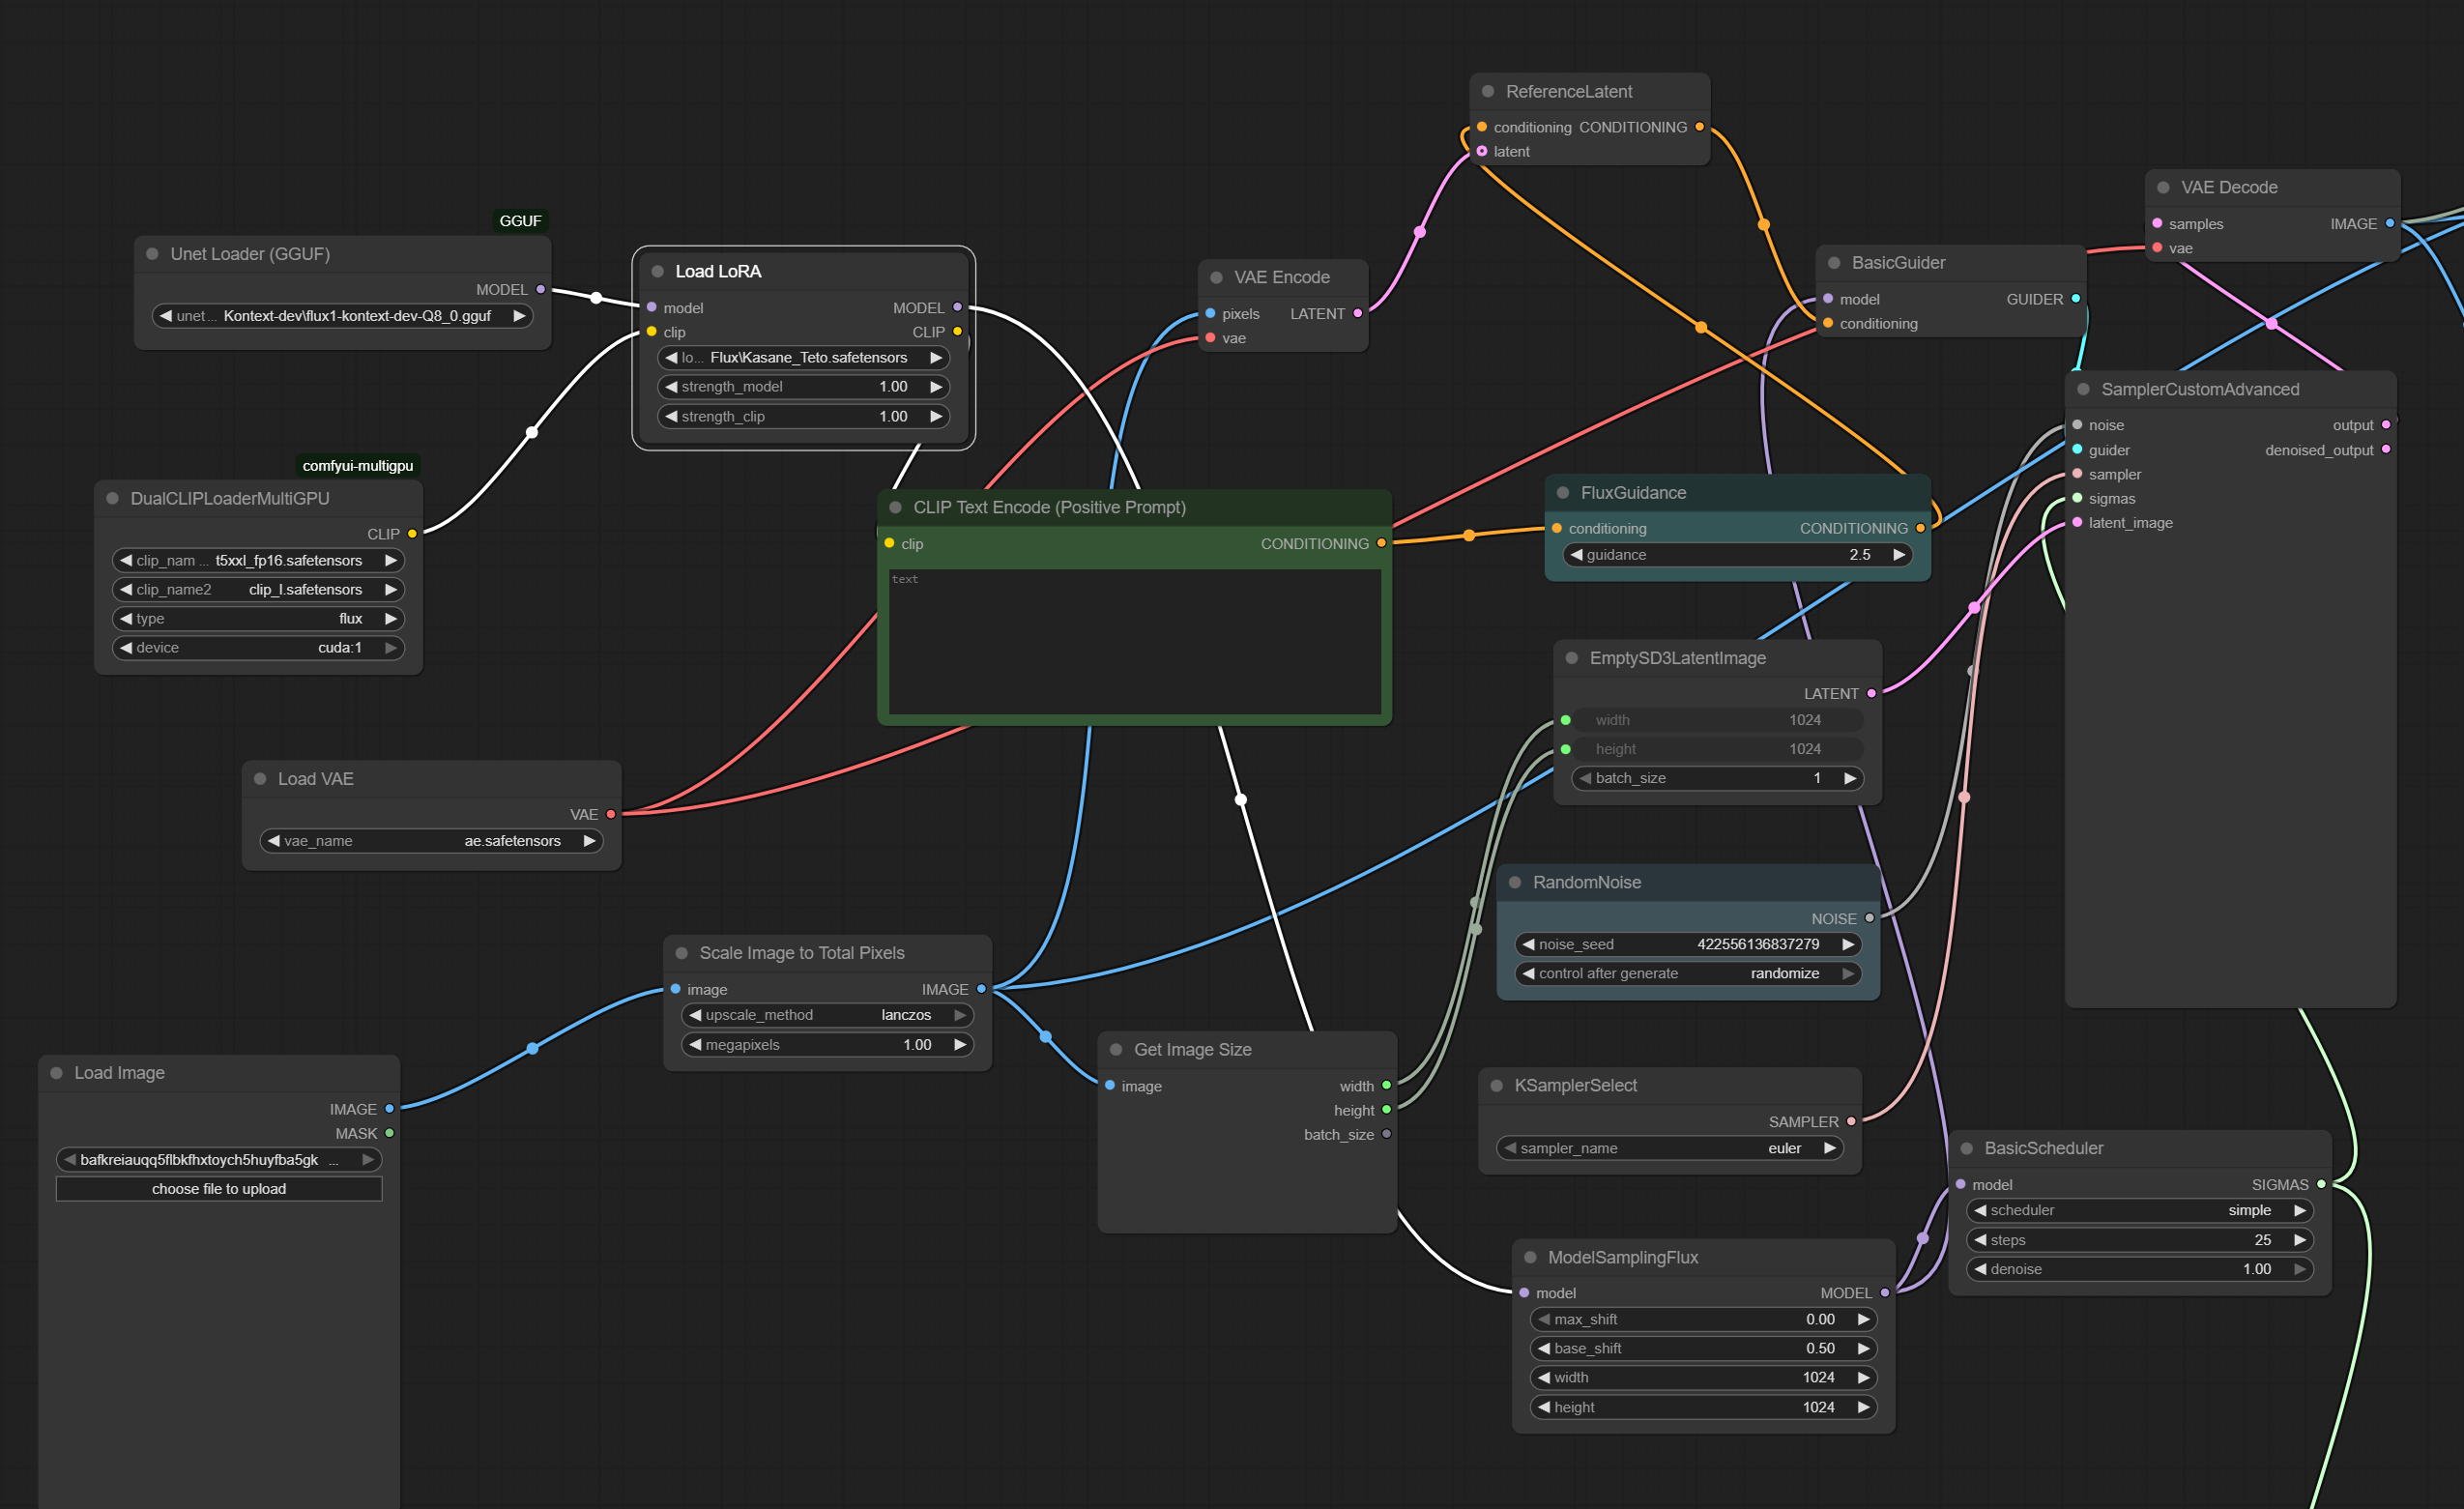Click Get Image Size width output socket

[1386, 1085]
